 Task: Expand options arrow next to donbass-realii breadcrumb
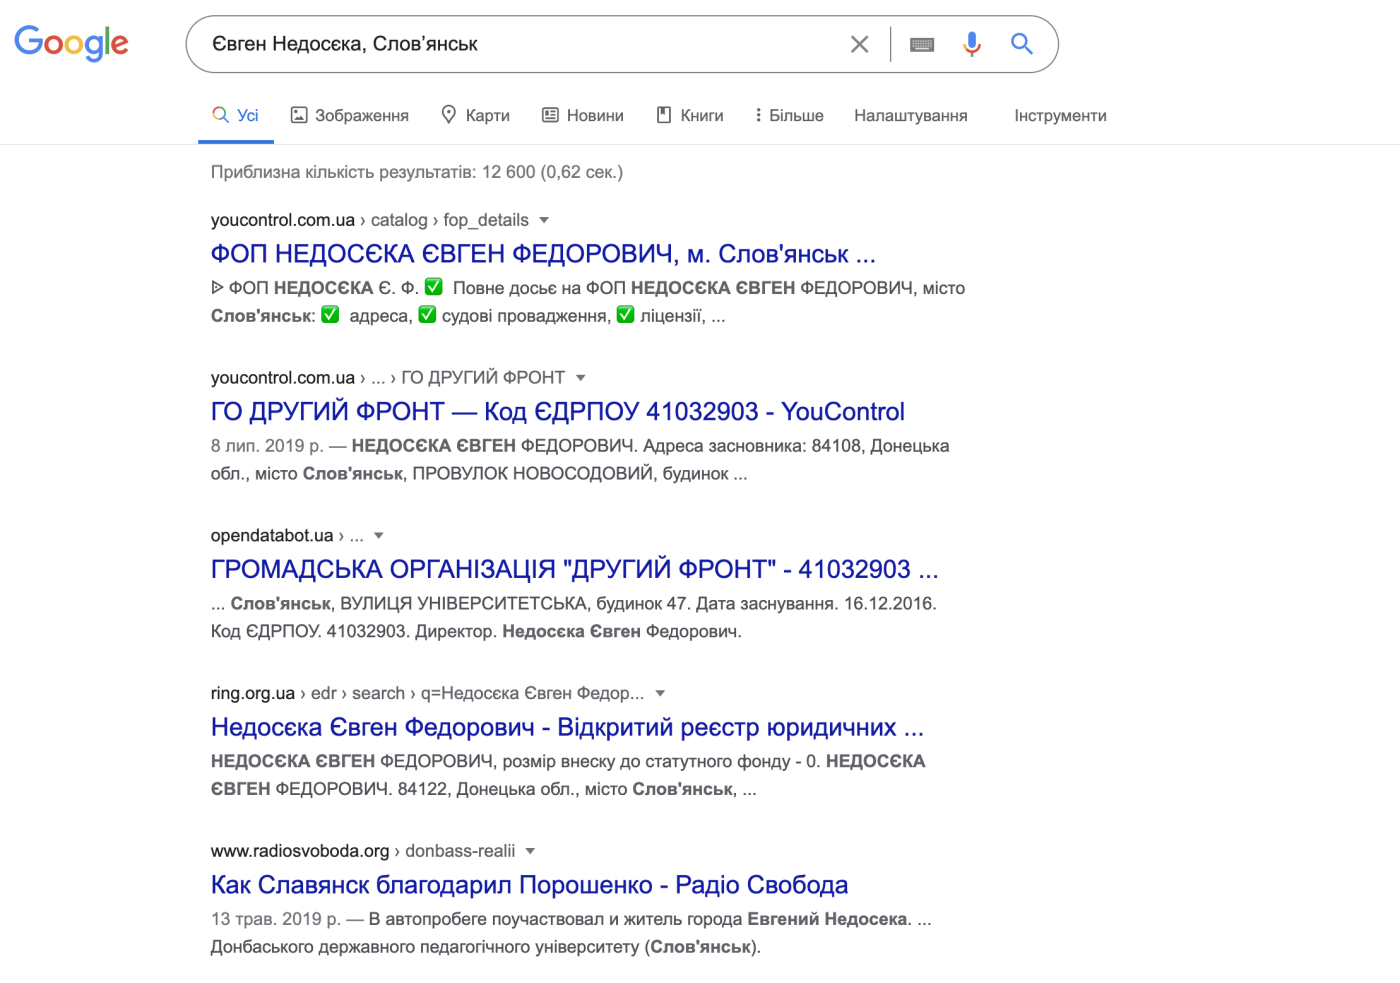coord(530,851)
